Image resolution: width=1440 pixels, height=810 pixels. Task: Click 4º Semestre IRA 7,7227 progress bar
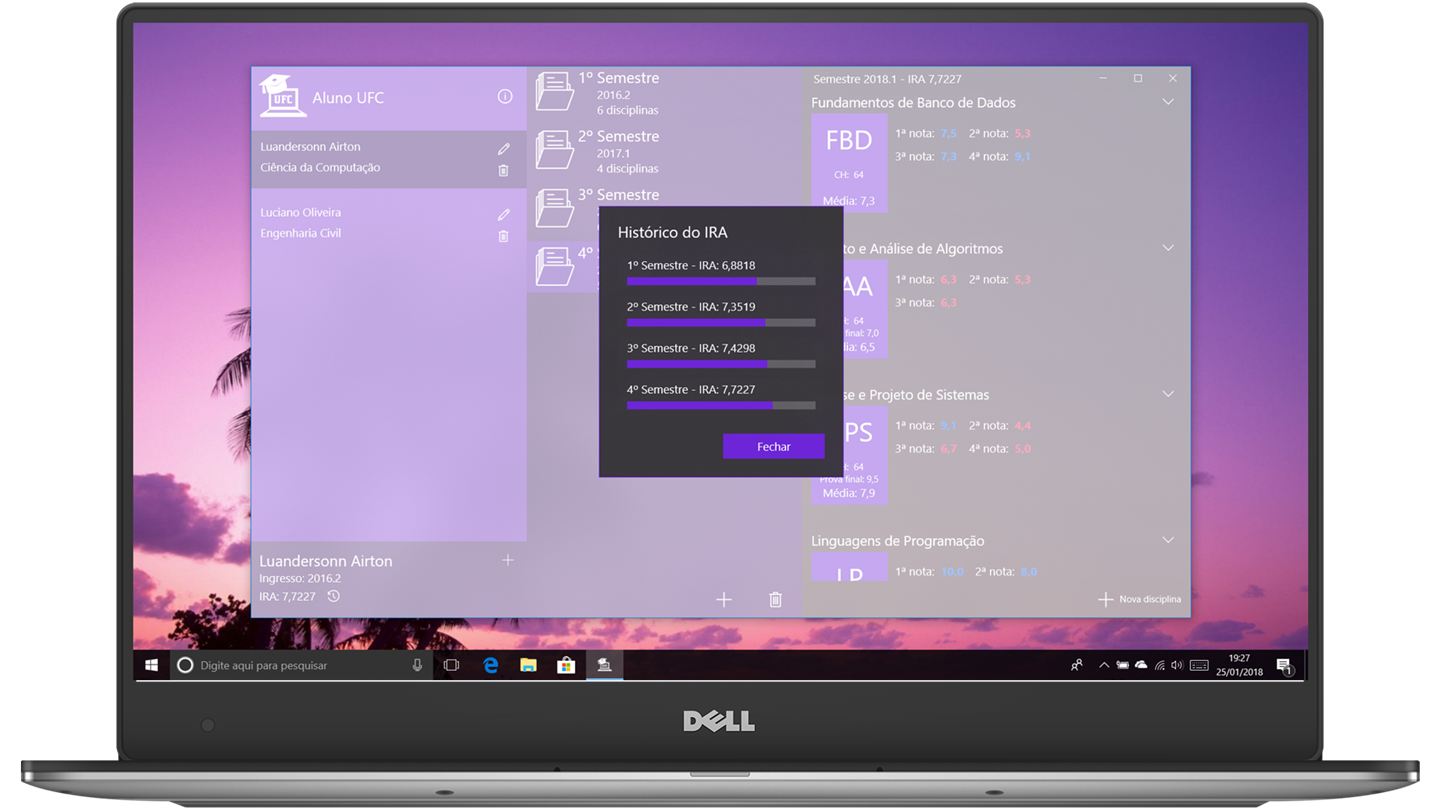tap(721, 405)
